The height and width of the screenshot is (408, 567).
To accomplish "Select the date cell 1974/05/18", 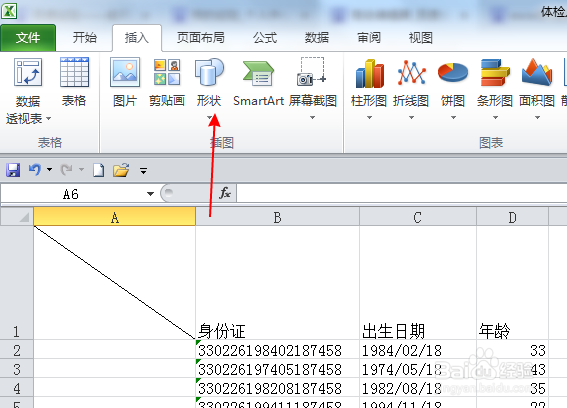I will [418, 369].
